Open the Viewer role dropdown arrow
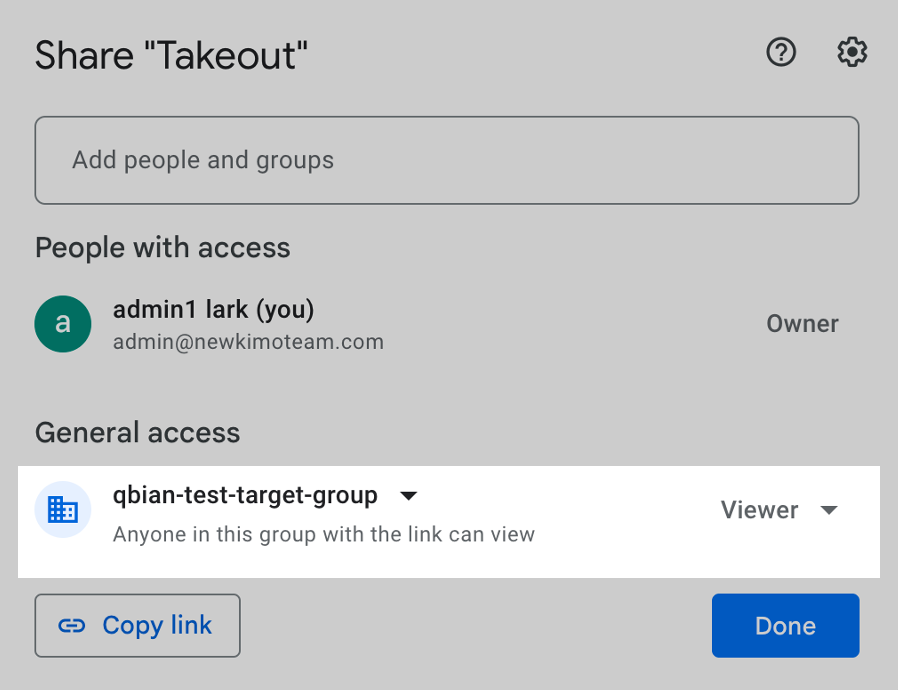Viewport: 898px width, 690px height. [828, 510]
